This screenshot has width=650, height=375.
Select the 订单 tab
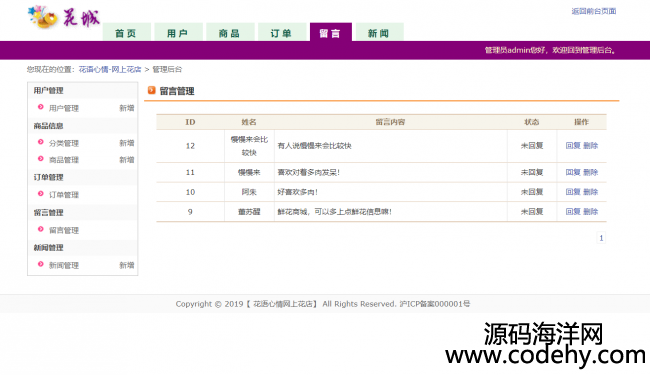pyautogui.click(x=282, y=32)
